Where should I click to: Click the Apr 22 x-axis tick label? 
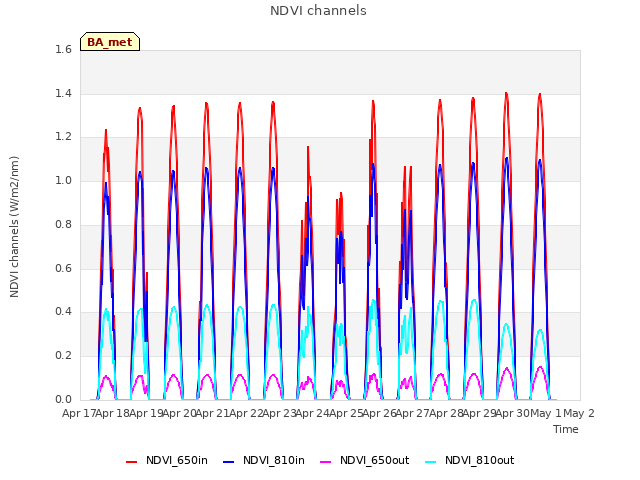(x=246, y=413)
